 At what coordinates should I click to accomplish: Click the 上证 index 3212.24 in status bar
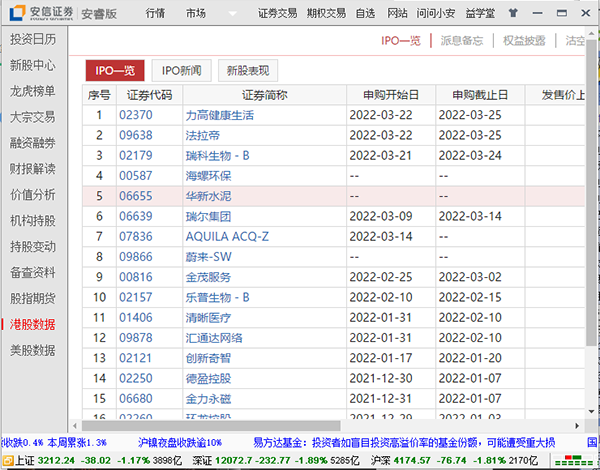(x=55, y=460)
